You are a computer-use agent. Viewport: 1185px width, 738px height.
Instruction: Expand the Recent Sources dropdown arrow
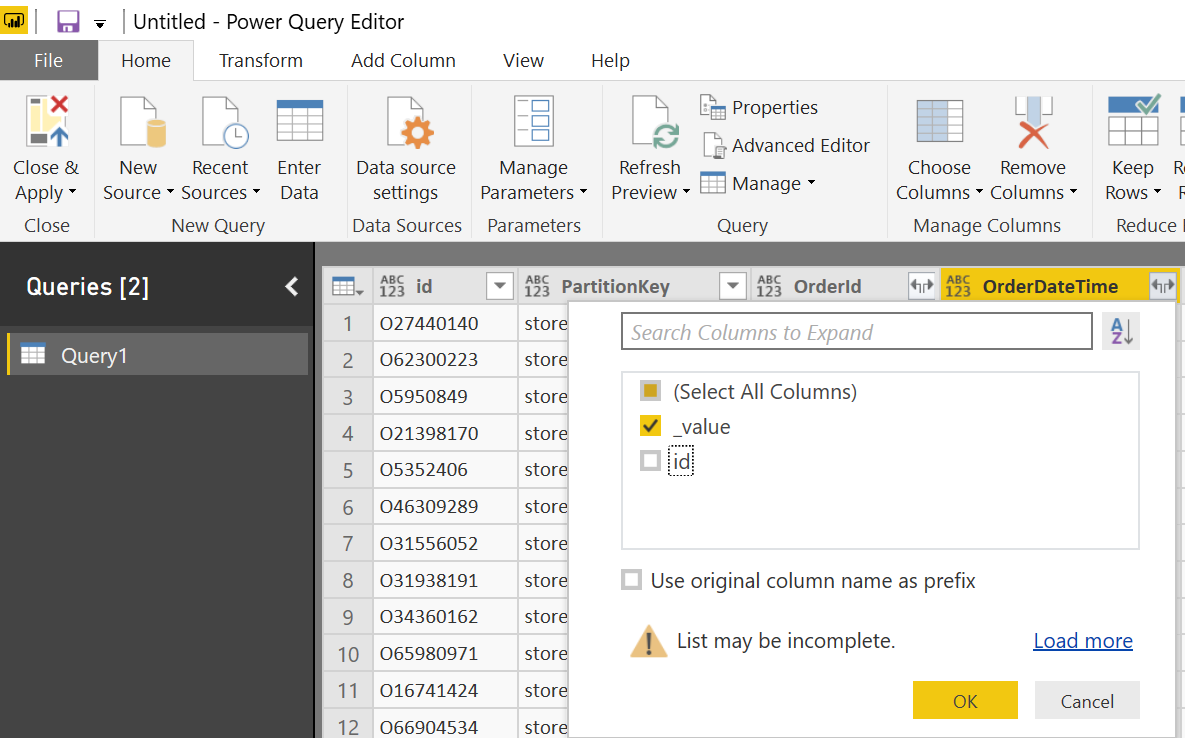[x=256, y=193]
